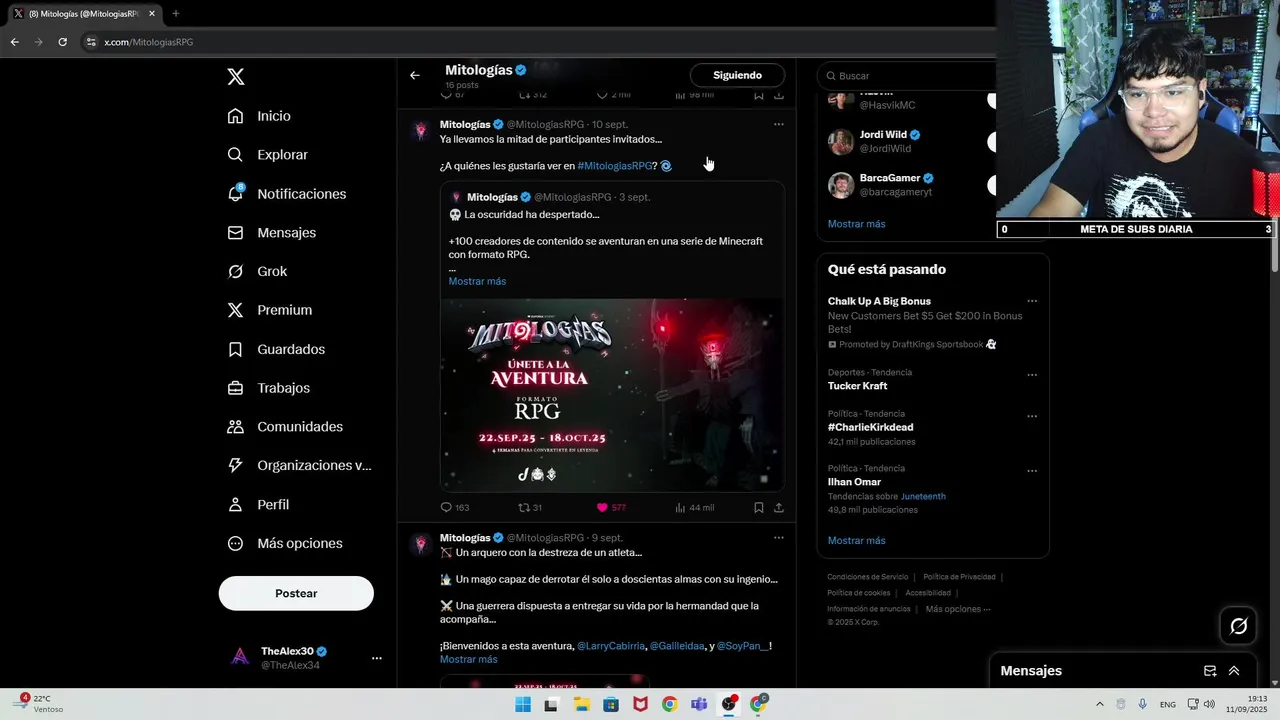Click the Postear button

296,593
